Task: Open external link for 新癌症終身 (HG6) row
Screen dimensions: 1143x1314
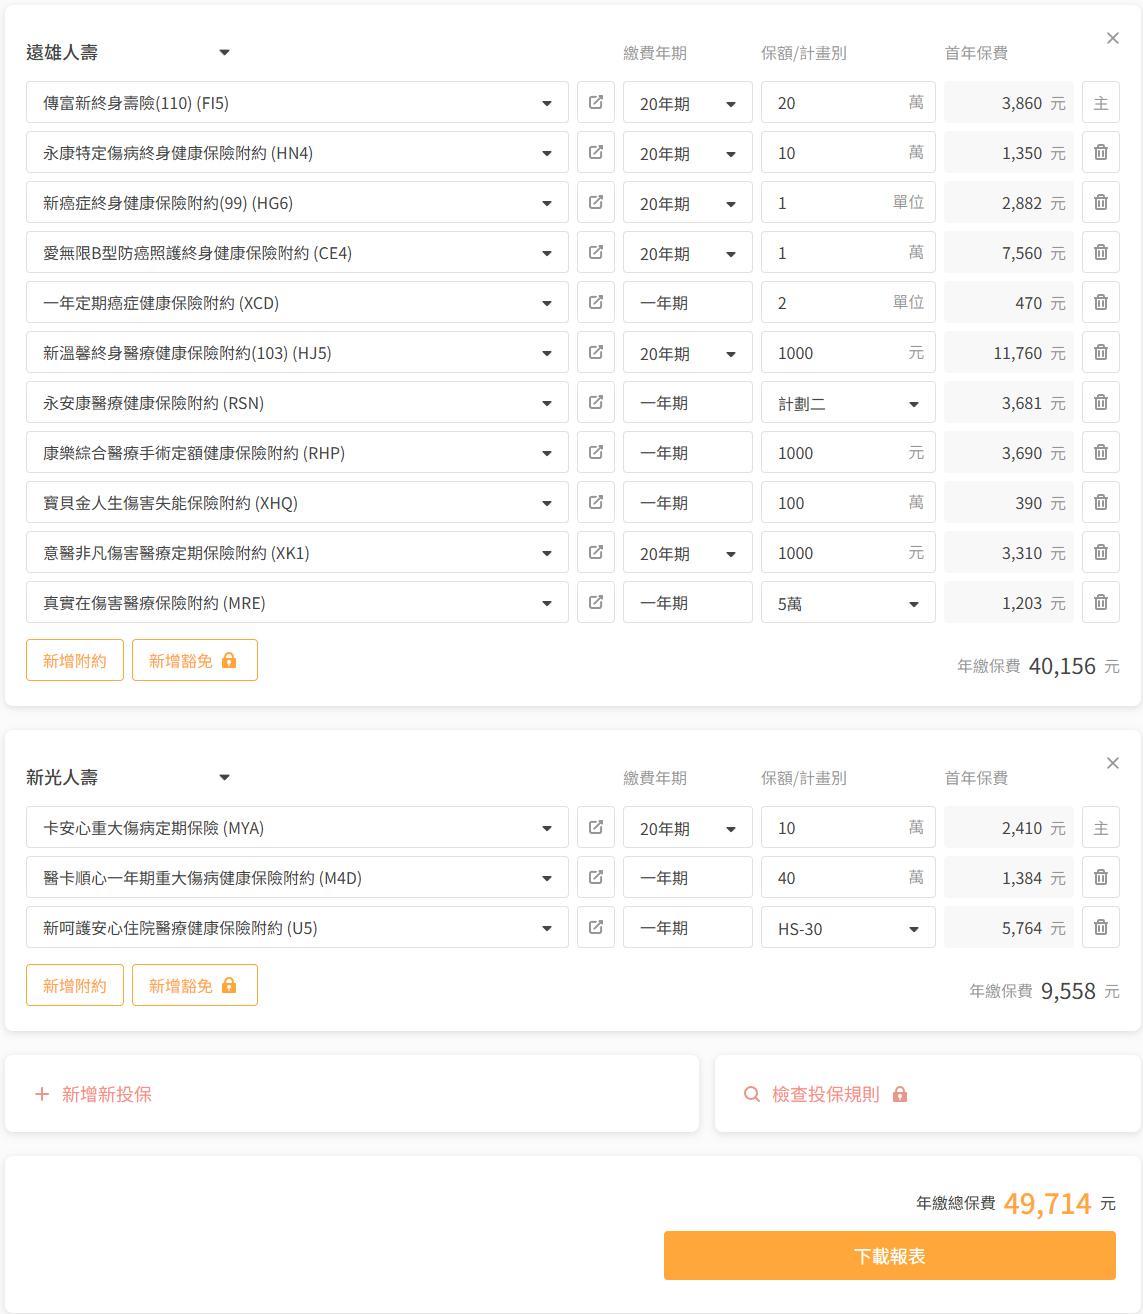Action: (x=596, y=202)
